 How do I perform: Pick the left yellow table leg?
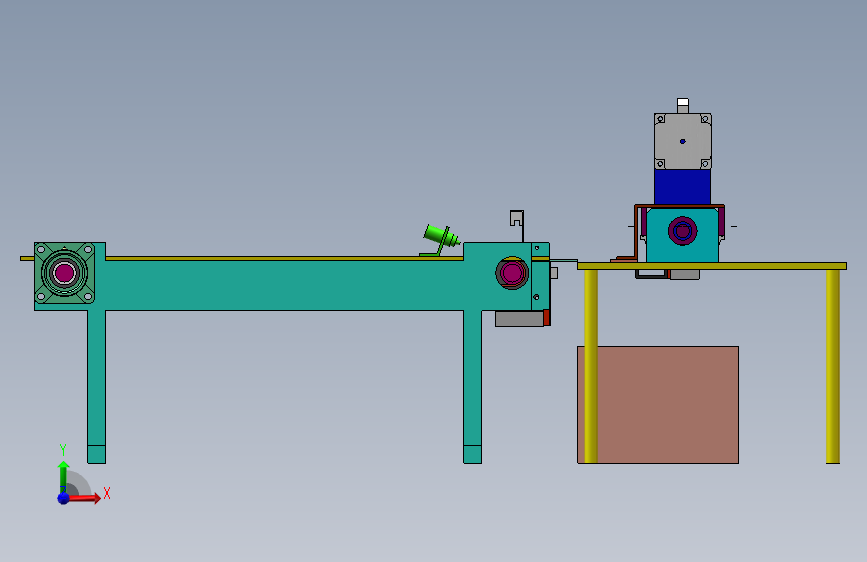(591, 366)
